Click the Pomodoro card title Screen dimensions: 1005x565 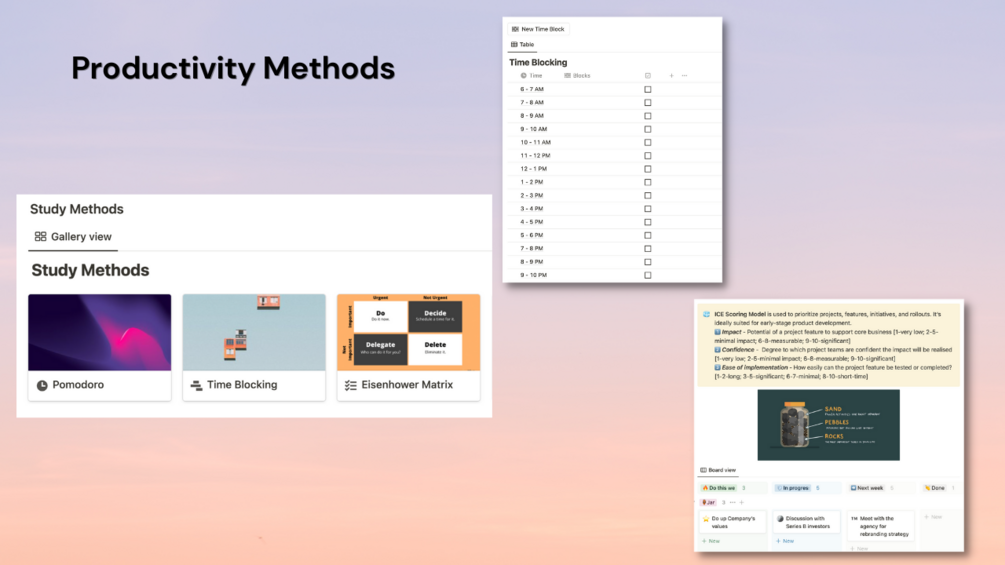[78, 385]
